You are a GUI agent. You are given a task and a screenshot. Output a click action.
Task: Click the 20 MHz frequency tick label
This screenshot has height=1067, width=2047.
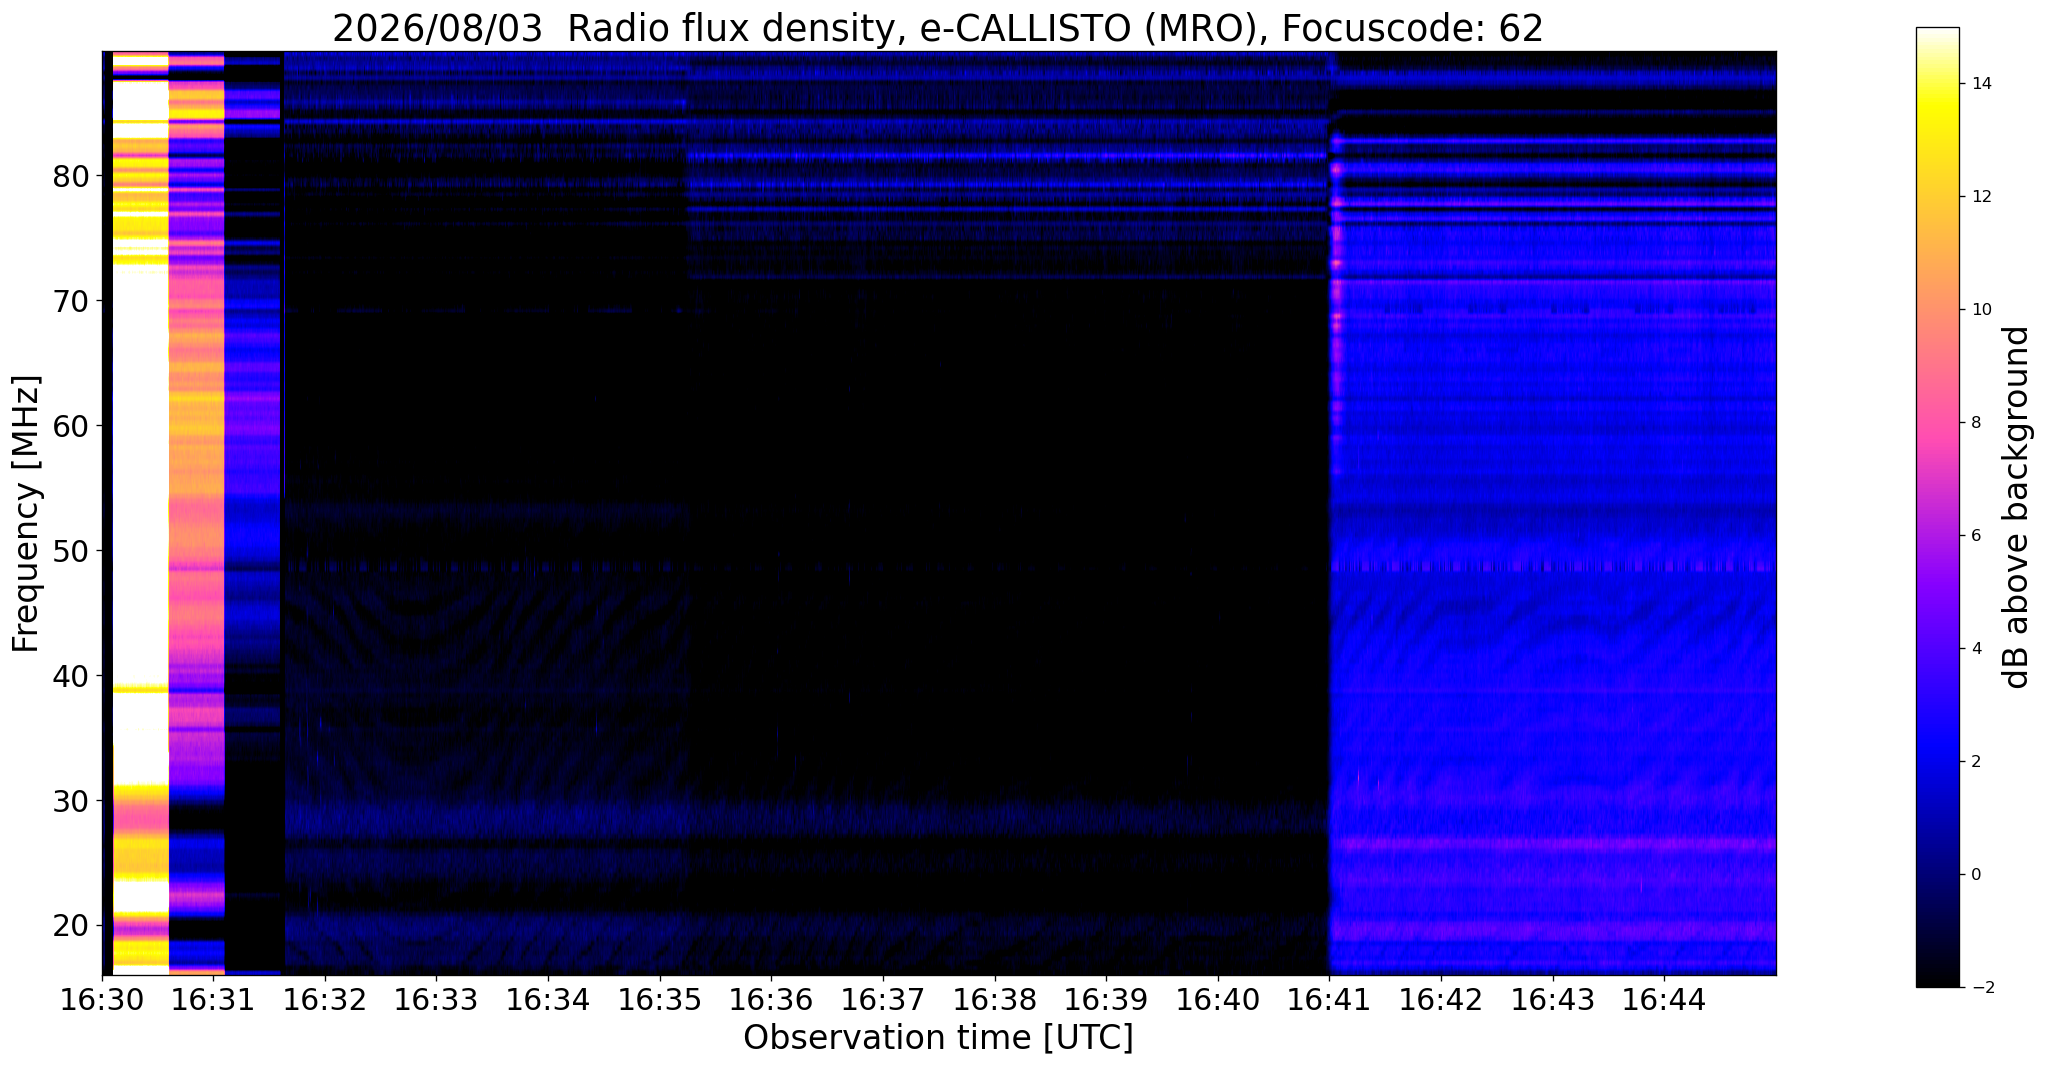pos(71,926)
